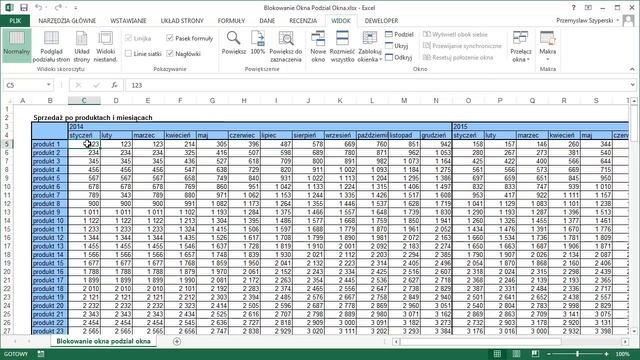Add a new sheet with the plus button

(x=177, y=341)
